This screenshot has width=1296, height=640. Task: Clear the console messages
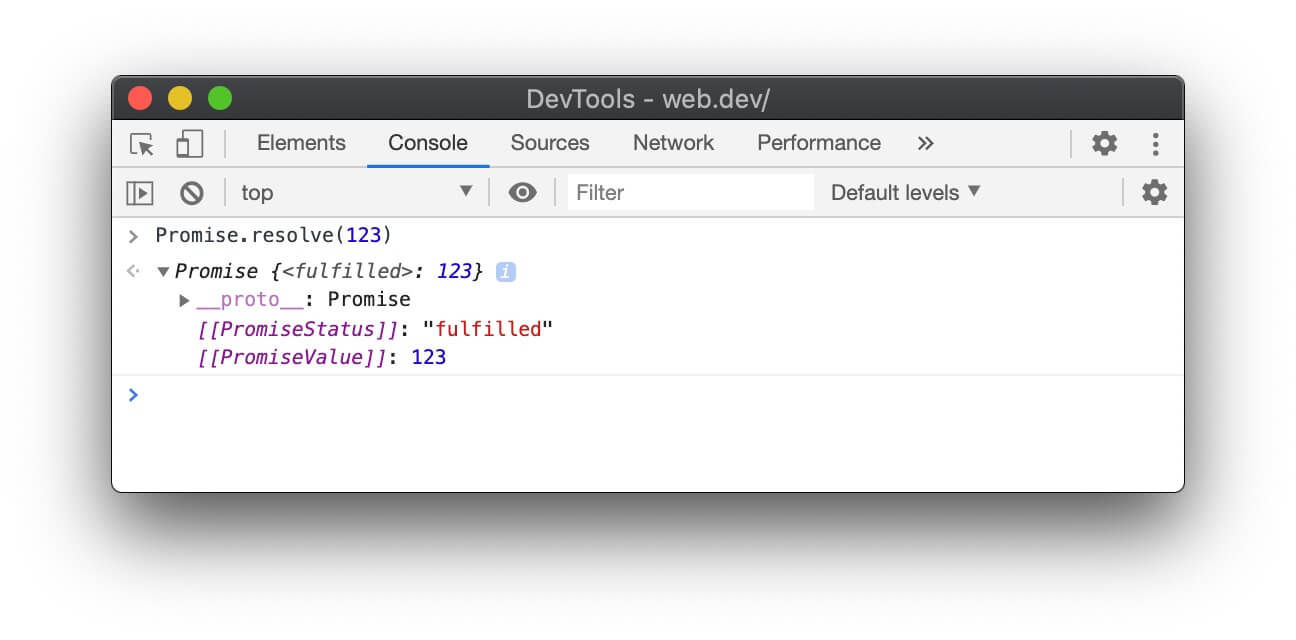click(193, 192)
